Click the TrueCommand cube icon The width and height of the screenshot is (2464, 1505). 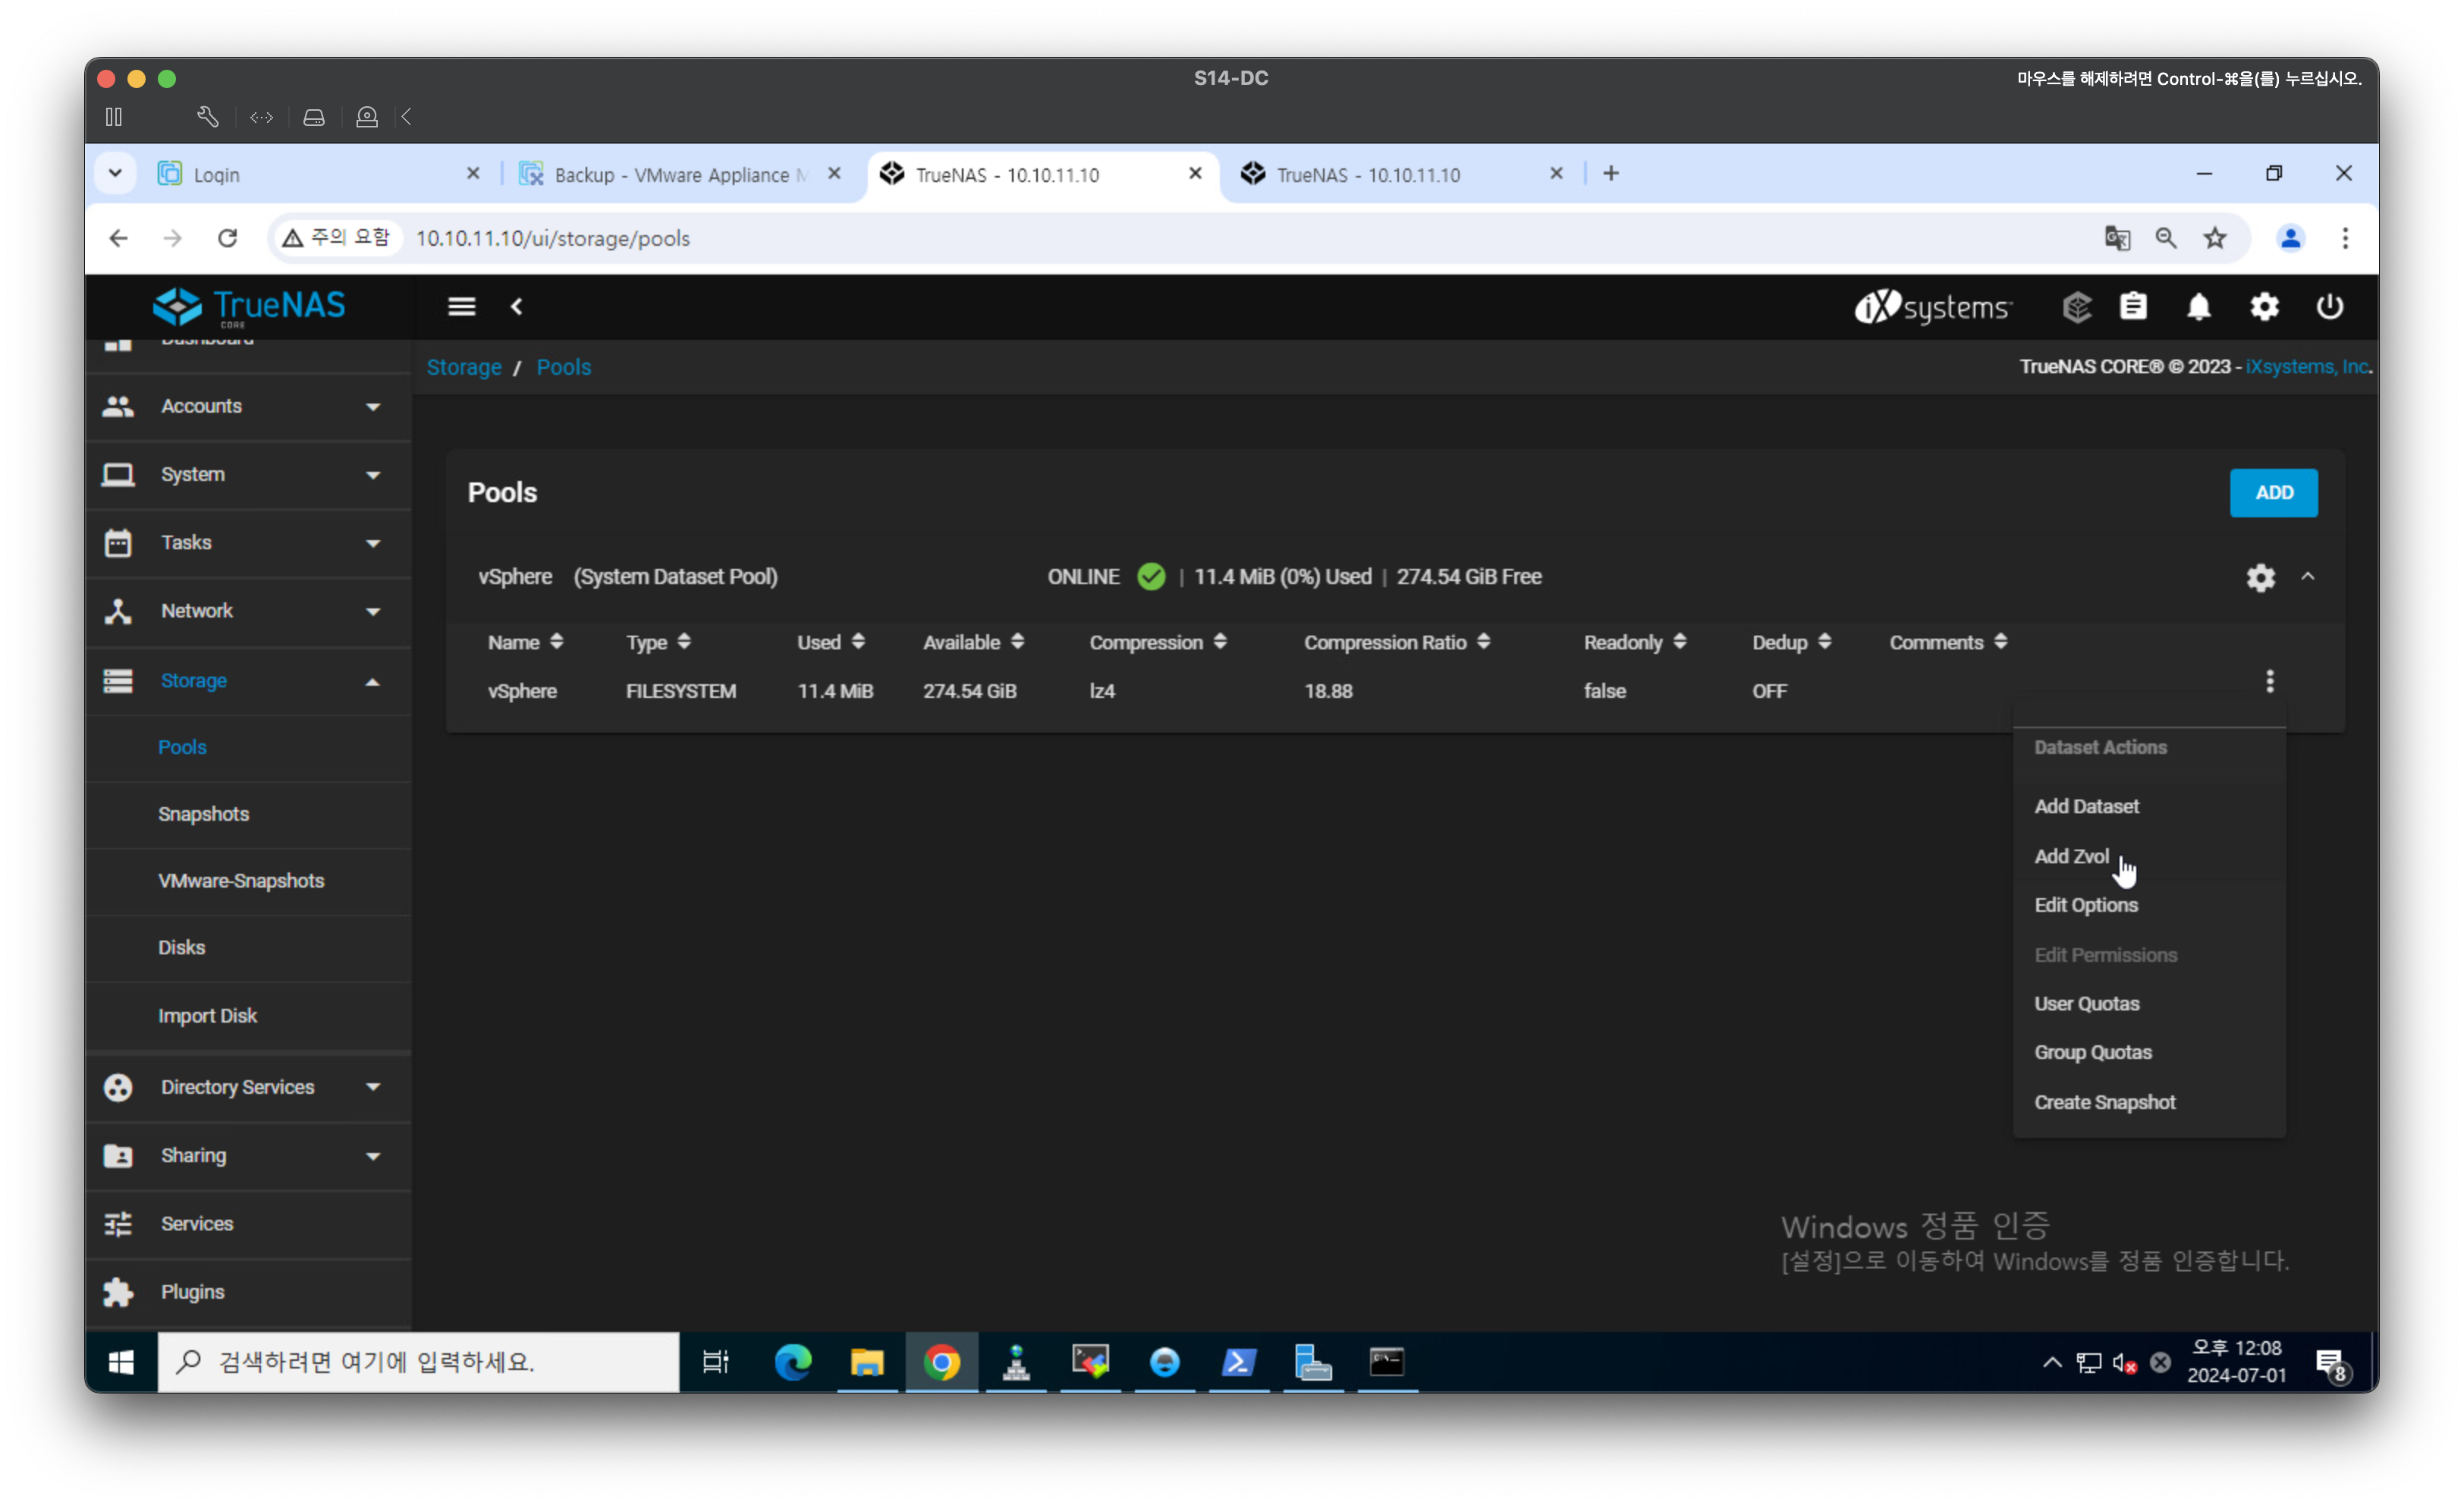(2076, 307)
